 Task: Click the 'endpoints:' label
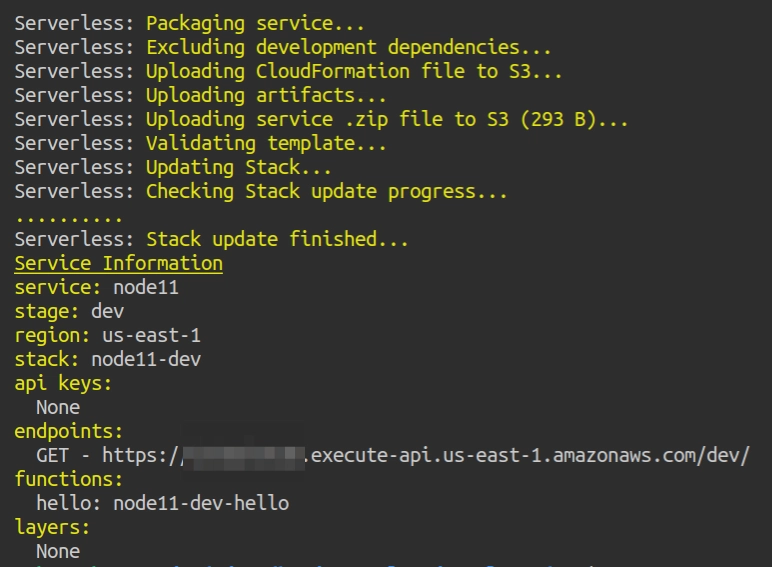point(69,431)
